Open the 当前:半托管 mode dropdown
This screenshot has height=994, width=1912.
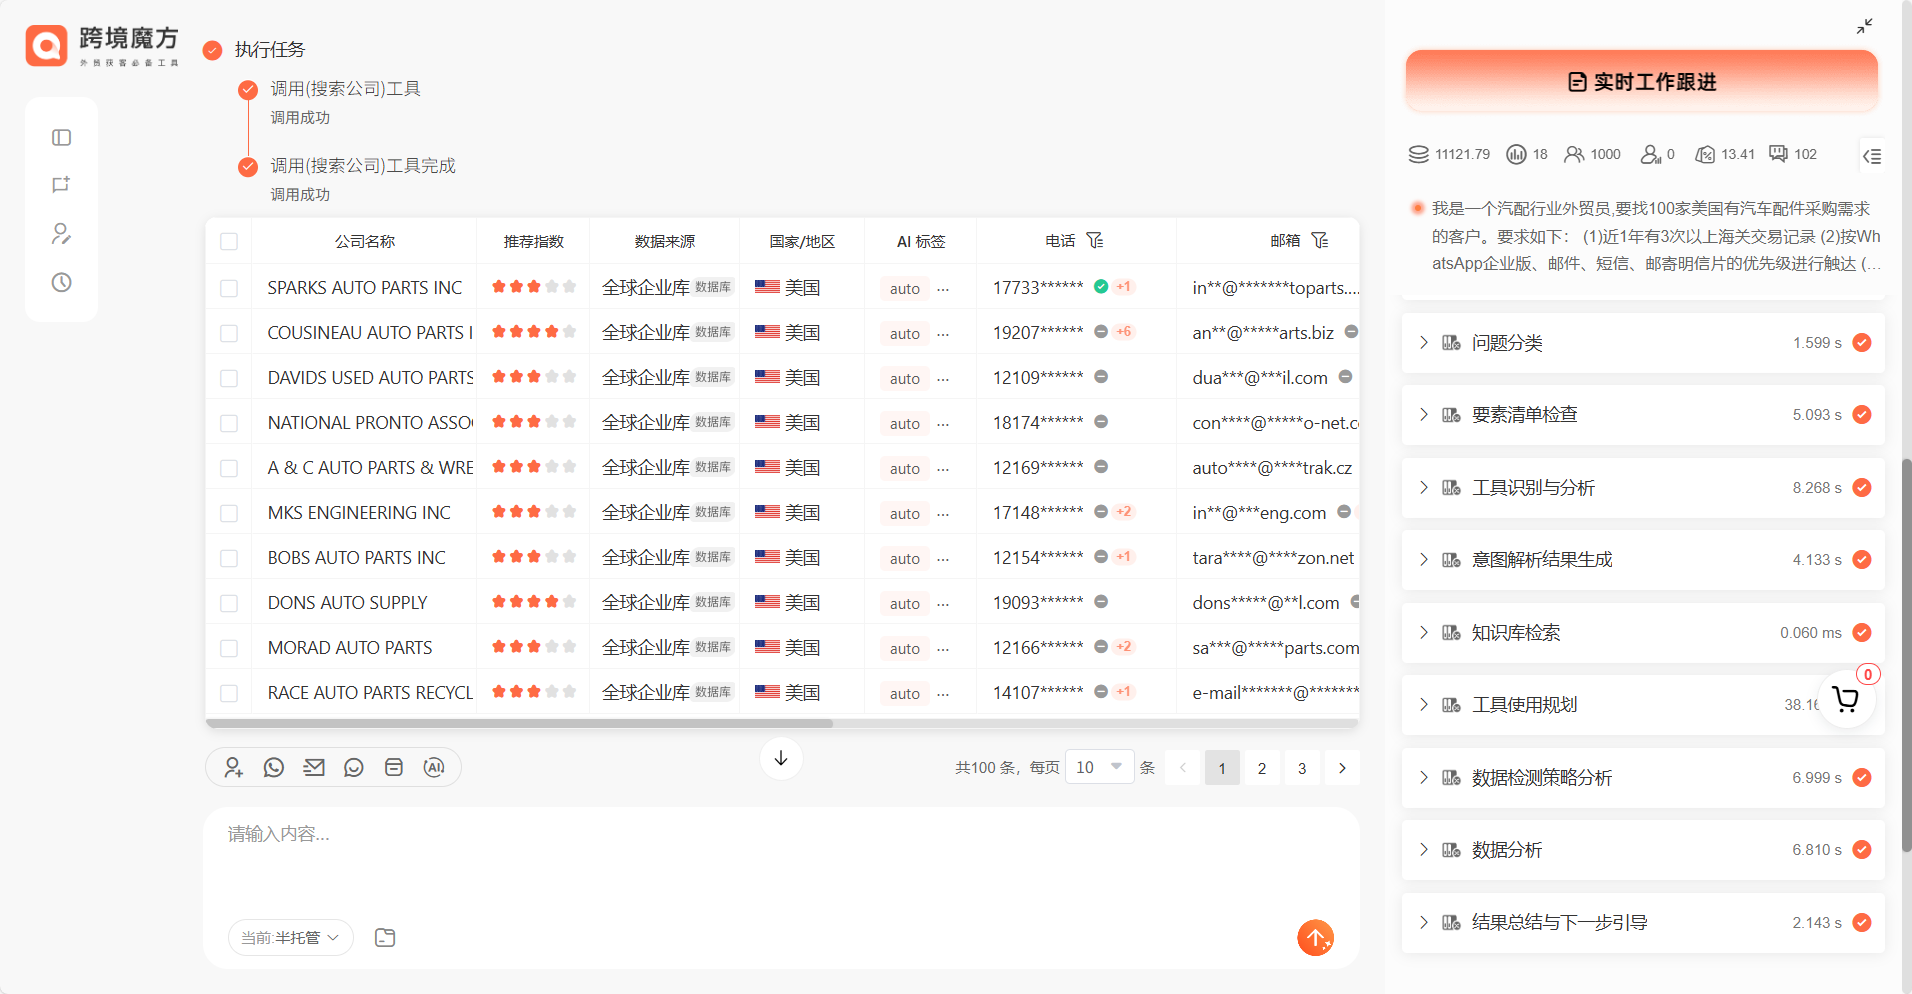[290, 937]
